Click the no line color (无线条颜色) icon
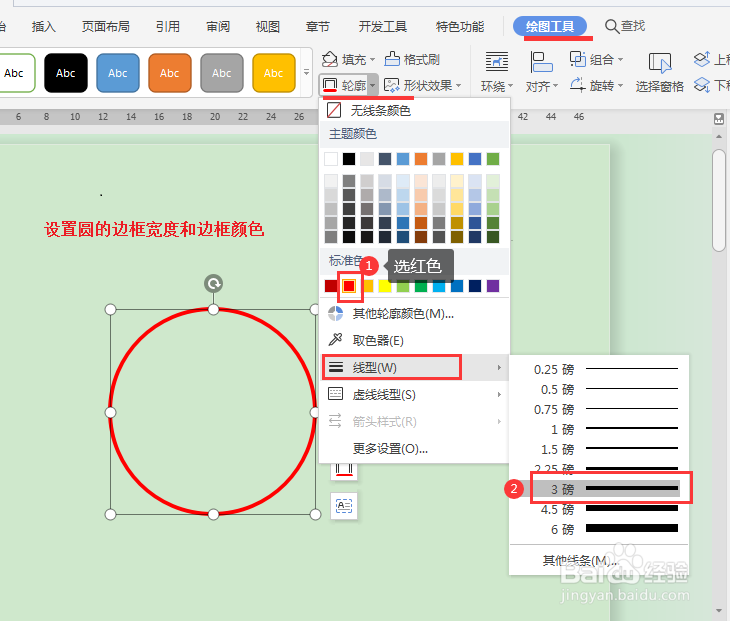The height and width of the screenshot is (621, 730). [334, 110]
